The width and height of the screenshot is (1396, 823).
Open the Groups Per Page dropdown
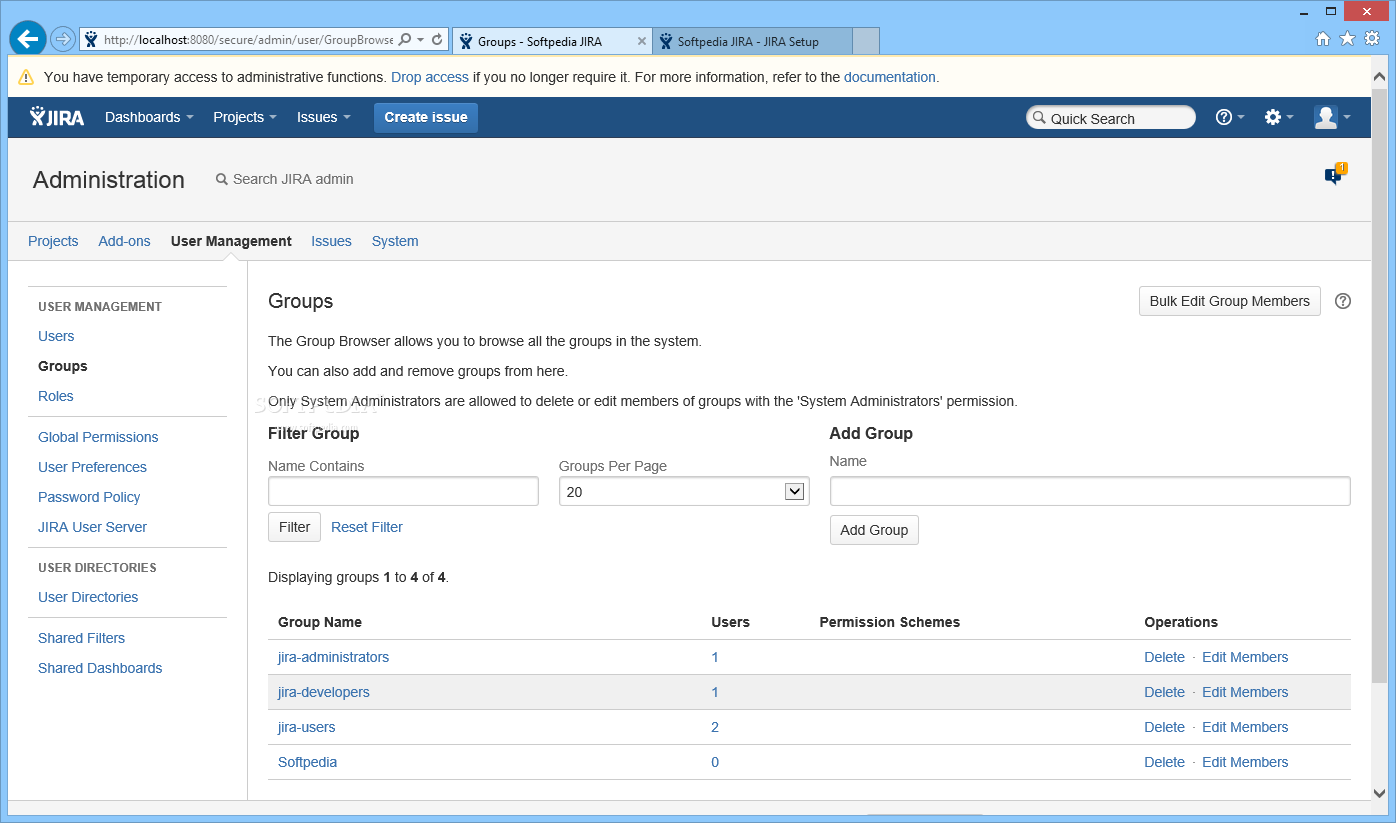tap(684, 491)
